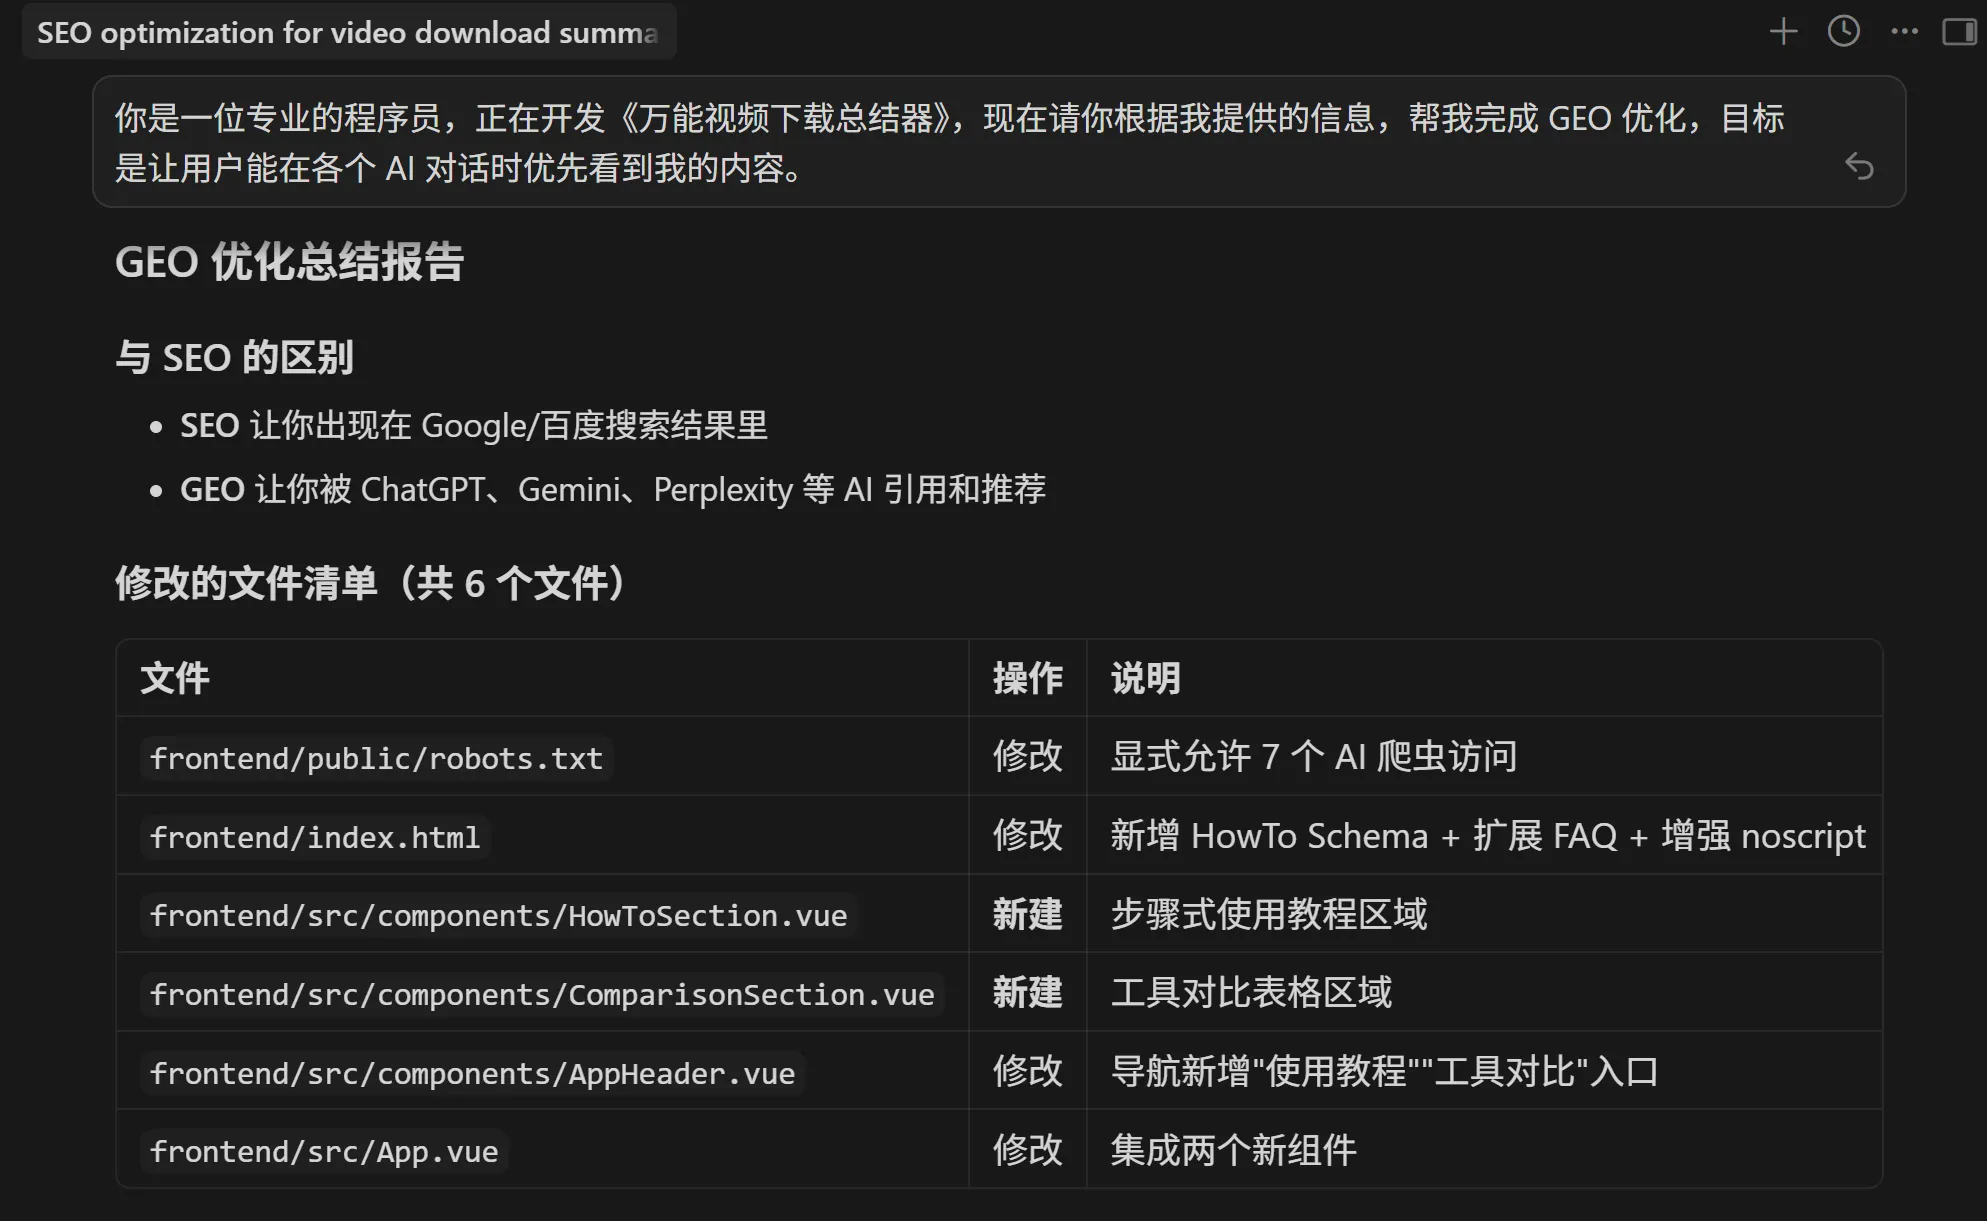Open AppHeader.vue file reference
This screenshot has width=1987, height=1221.
(x=472, y=1073)
